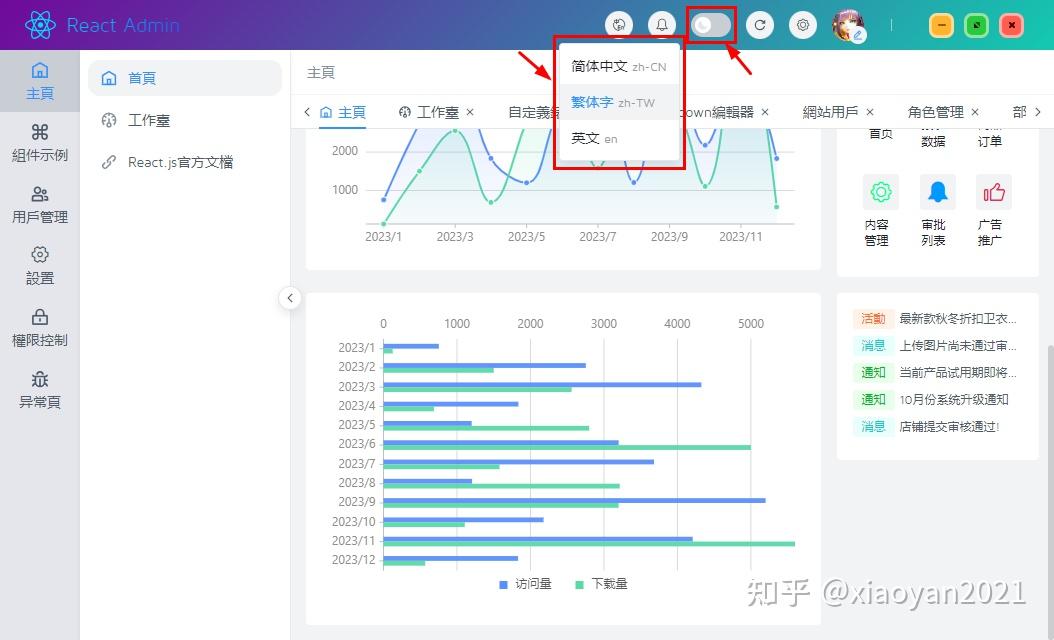This screenshot has height=640, width=1054.
Task: Select 工作臺 in the submenu
Action: tap(185, 120)
